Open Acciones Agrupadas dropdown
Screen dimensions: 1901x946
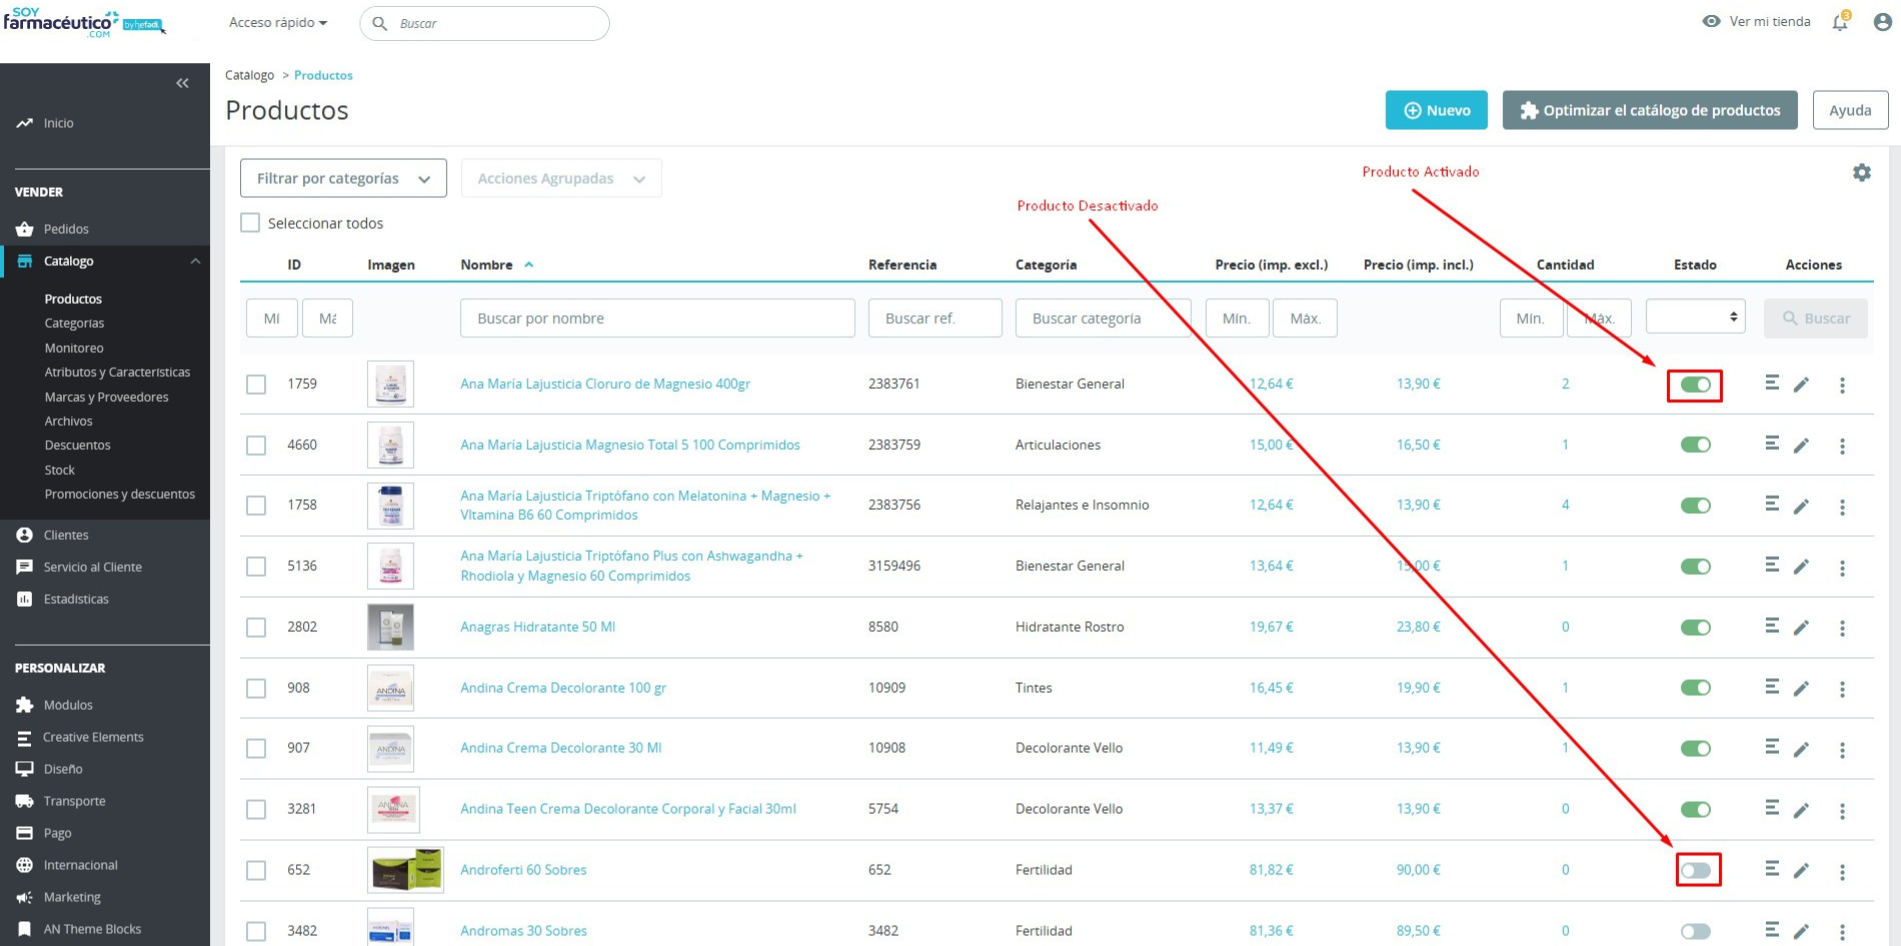click(561, 178)
